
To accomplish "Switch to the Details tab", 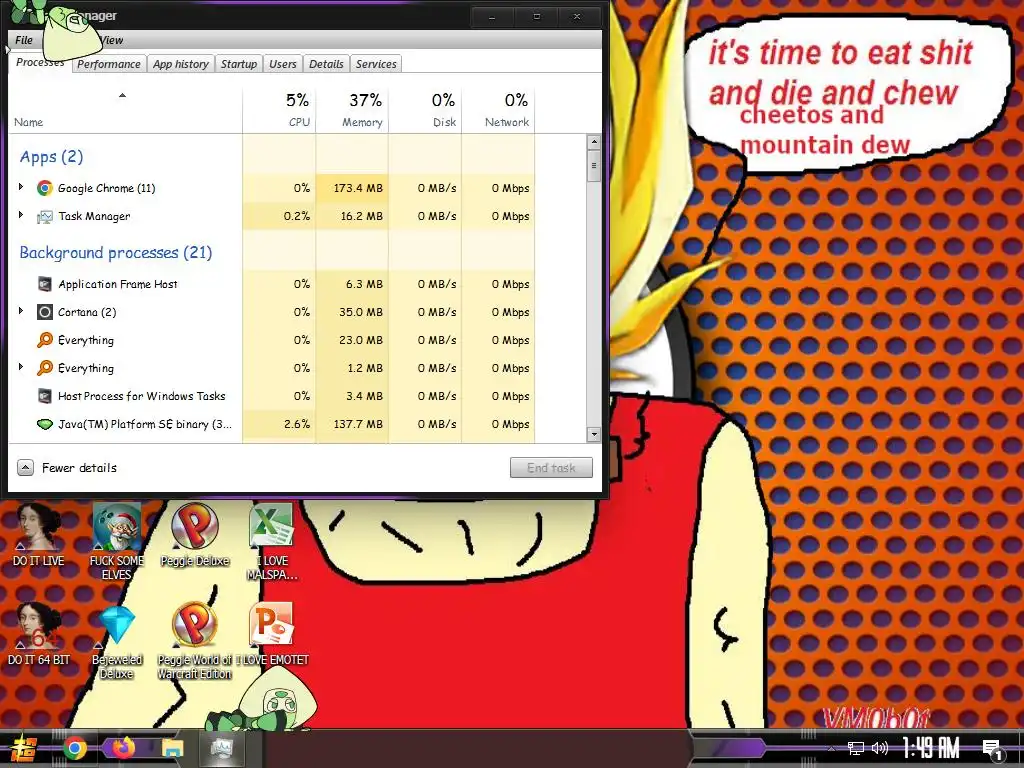I will click(x=326, y=64).
